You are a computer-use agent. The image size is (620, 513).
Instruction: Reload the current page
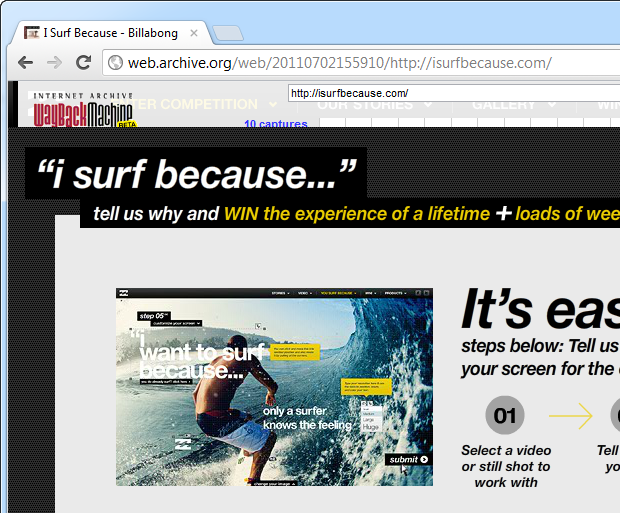click(83, 62)
